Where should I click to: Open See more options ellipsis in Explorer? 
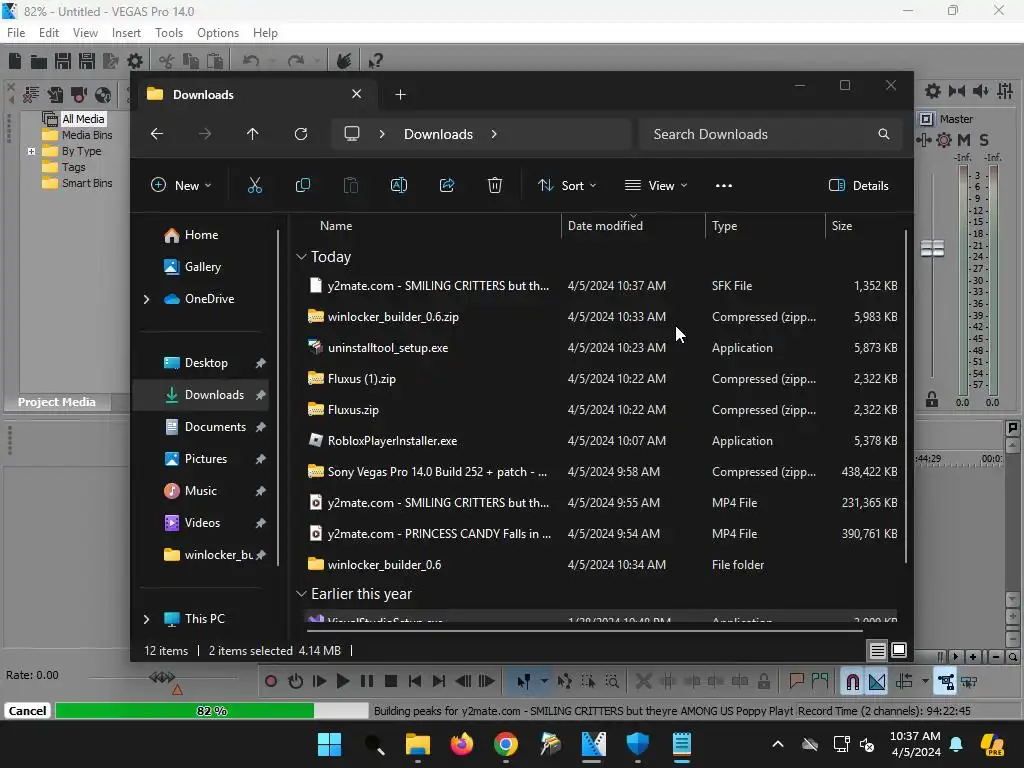click(724, 185)
